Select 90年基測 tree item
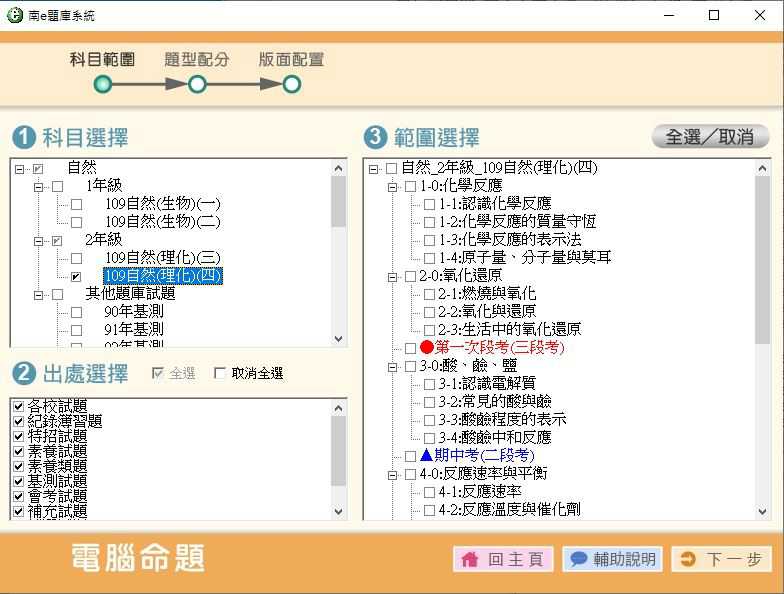The height and width of the screenshot is (594, 784). tap(134, 312)
